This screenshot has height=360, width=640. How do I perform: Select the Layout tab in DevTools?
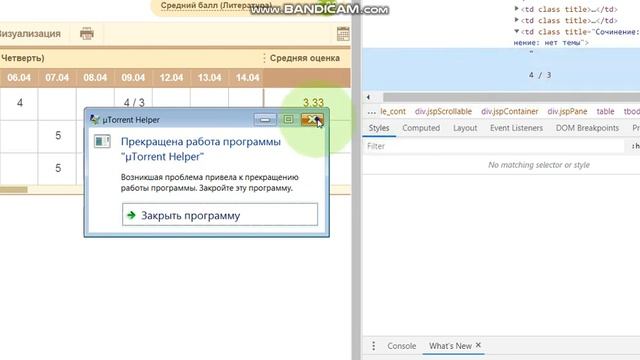[x=465, y=128]
